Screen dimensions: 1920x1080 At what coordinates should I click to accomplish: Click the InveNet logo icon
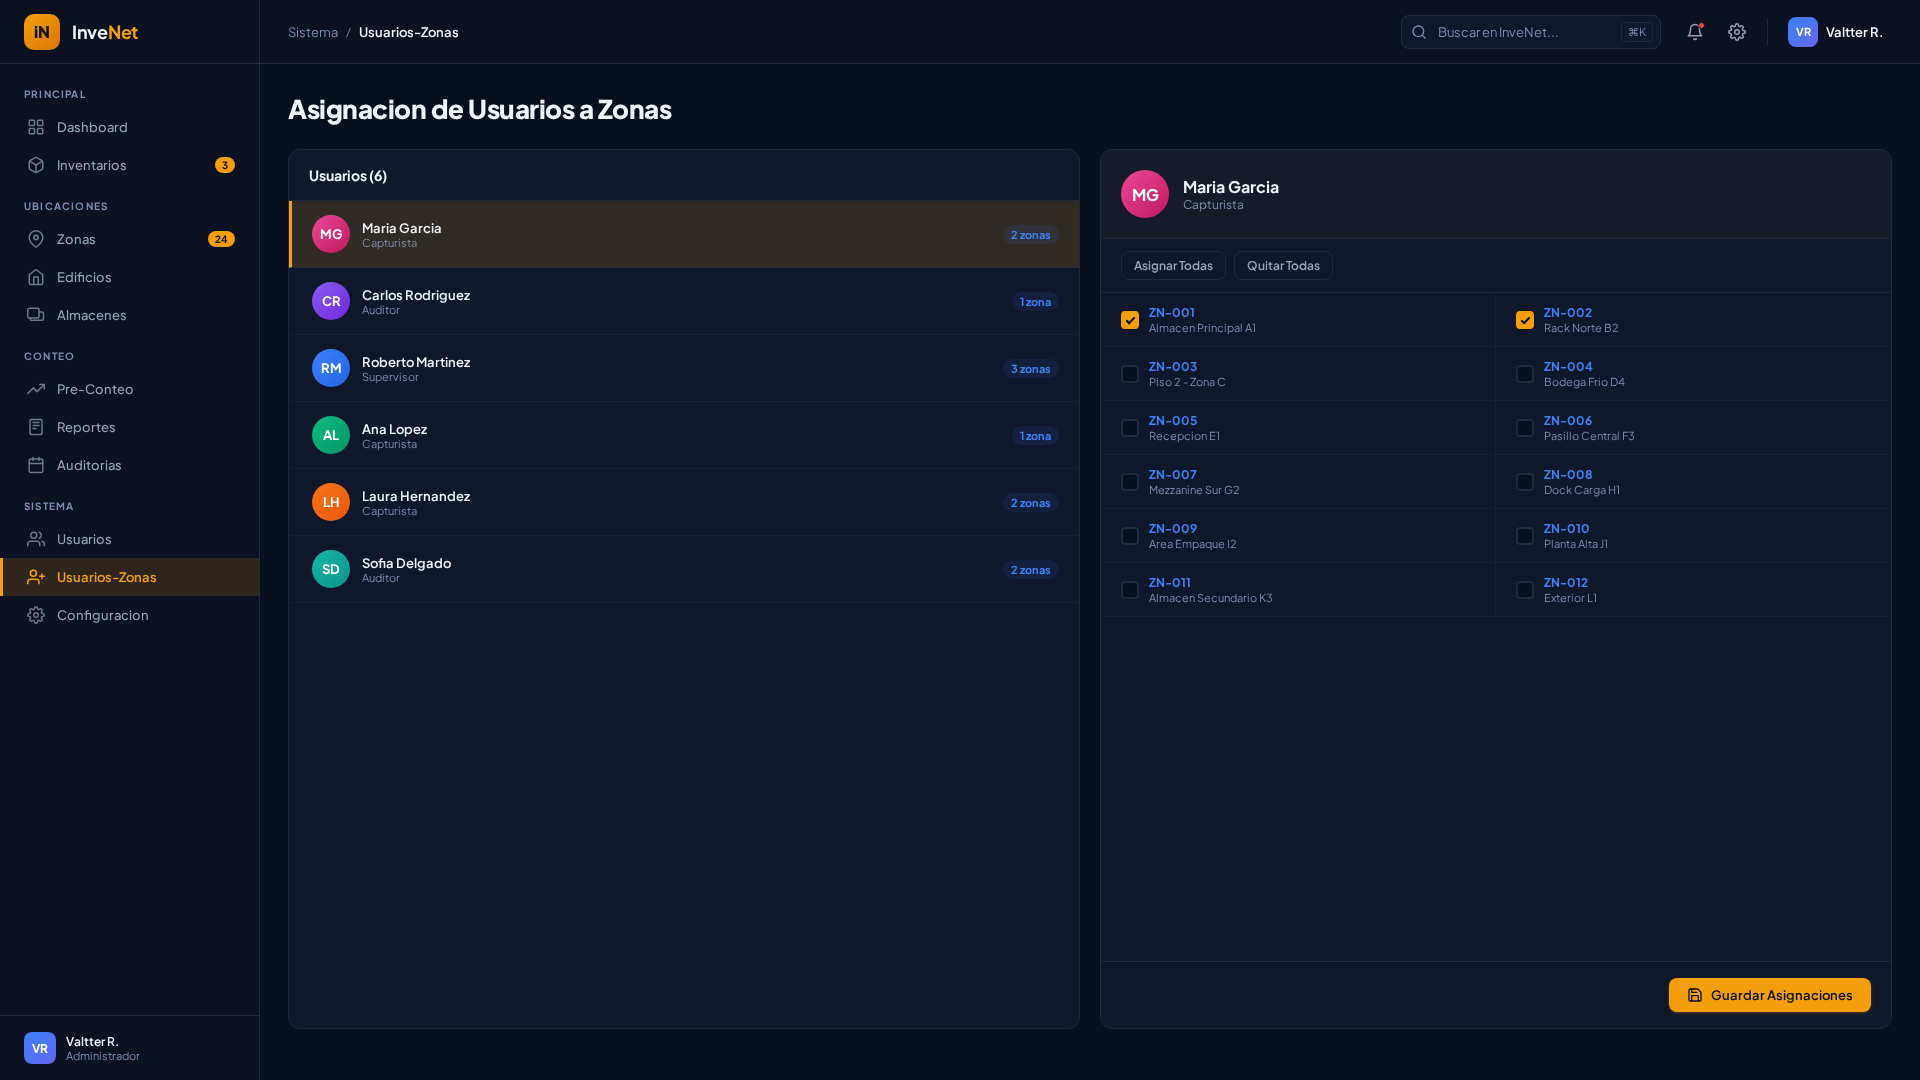pos(42,32)
